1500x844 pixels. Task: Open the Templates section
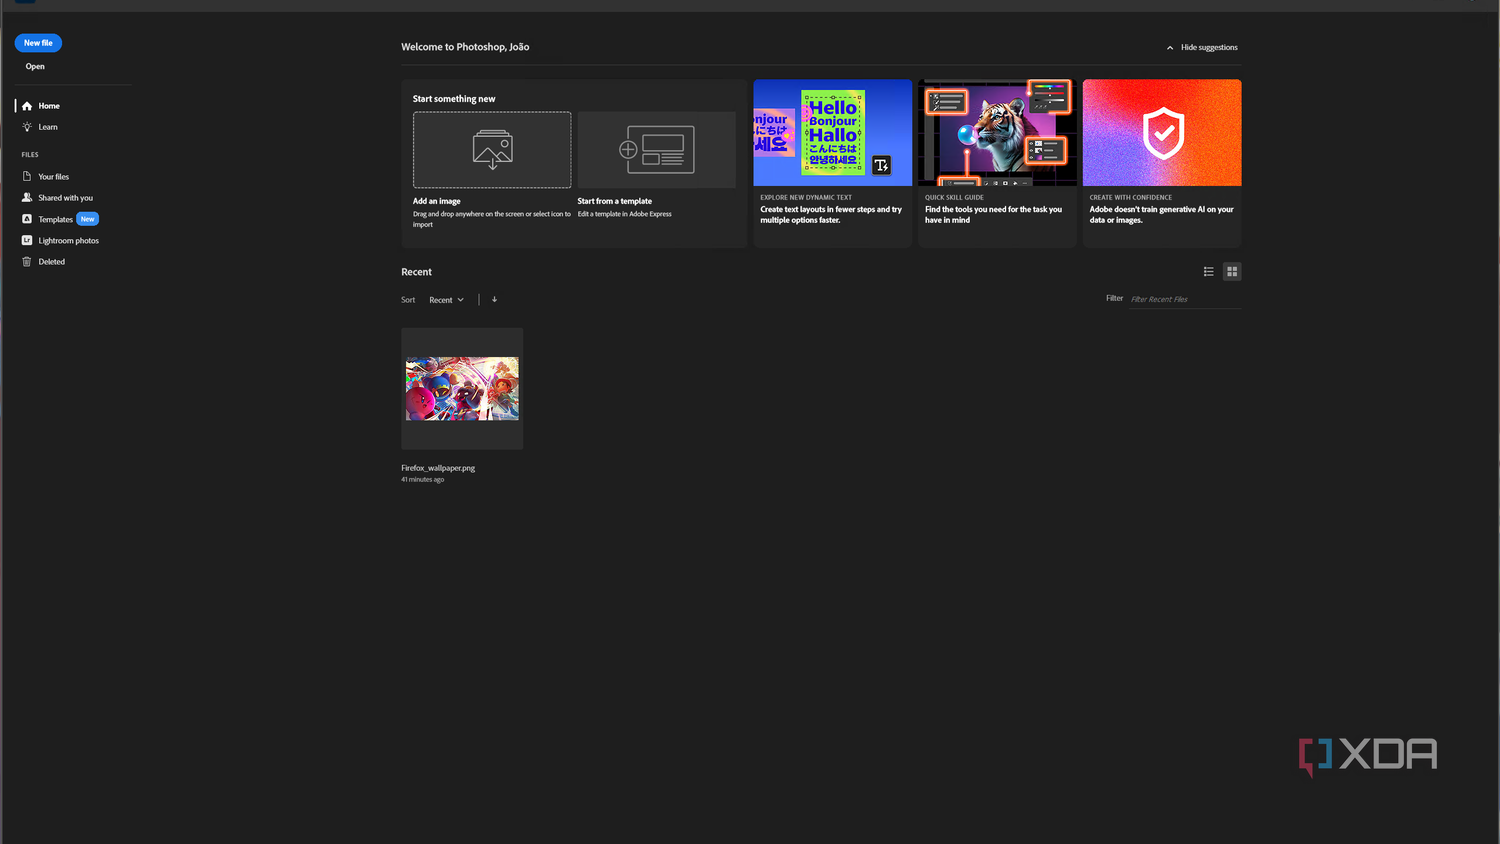56,218
